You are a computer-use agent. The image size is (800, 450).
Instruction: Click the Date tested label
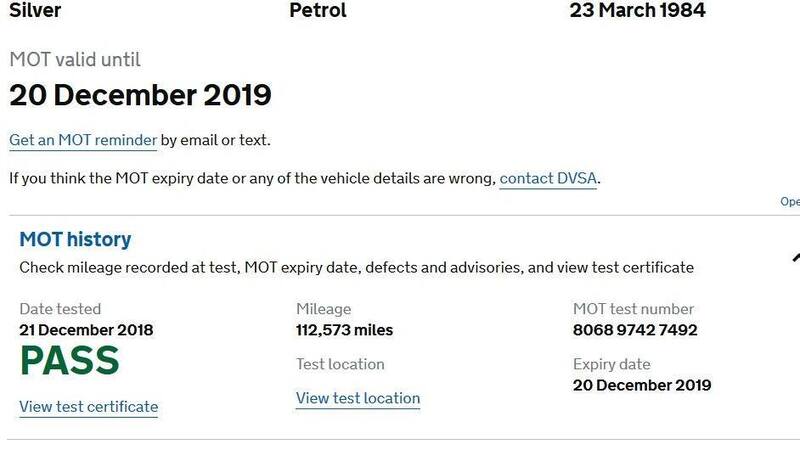(60, 309)
